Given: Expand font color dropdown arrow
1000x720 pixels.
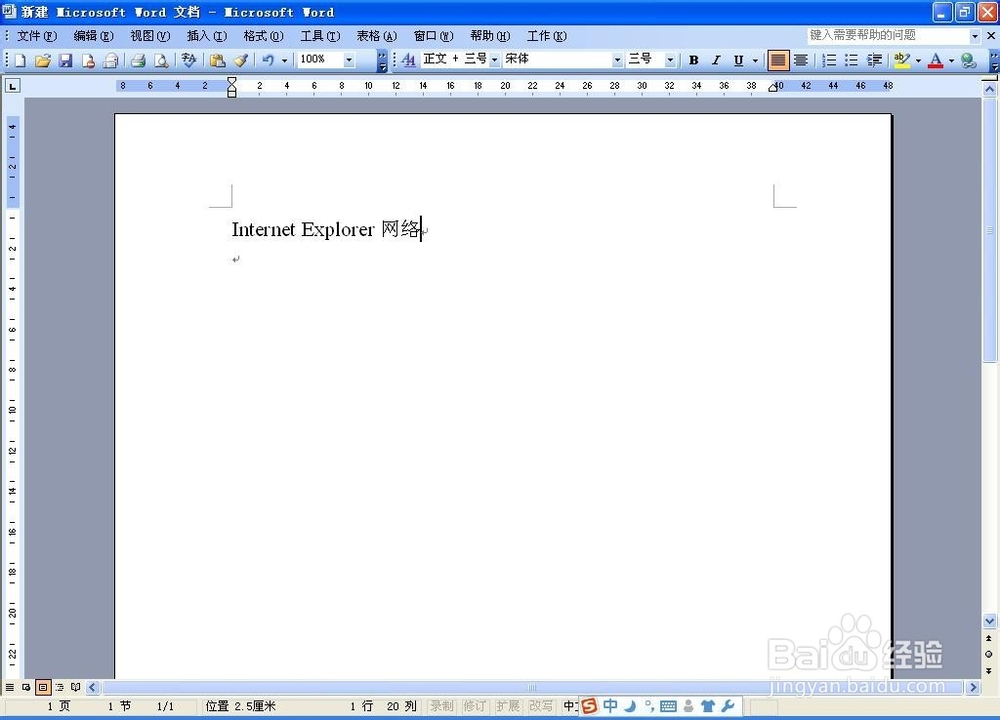Looking at the screenshot, I should coord(952,61).
